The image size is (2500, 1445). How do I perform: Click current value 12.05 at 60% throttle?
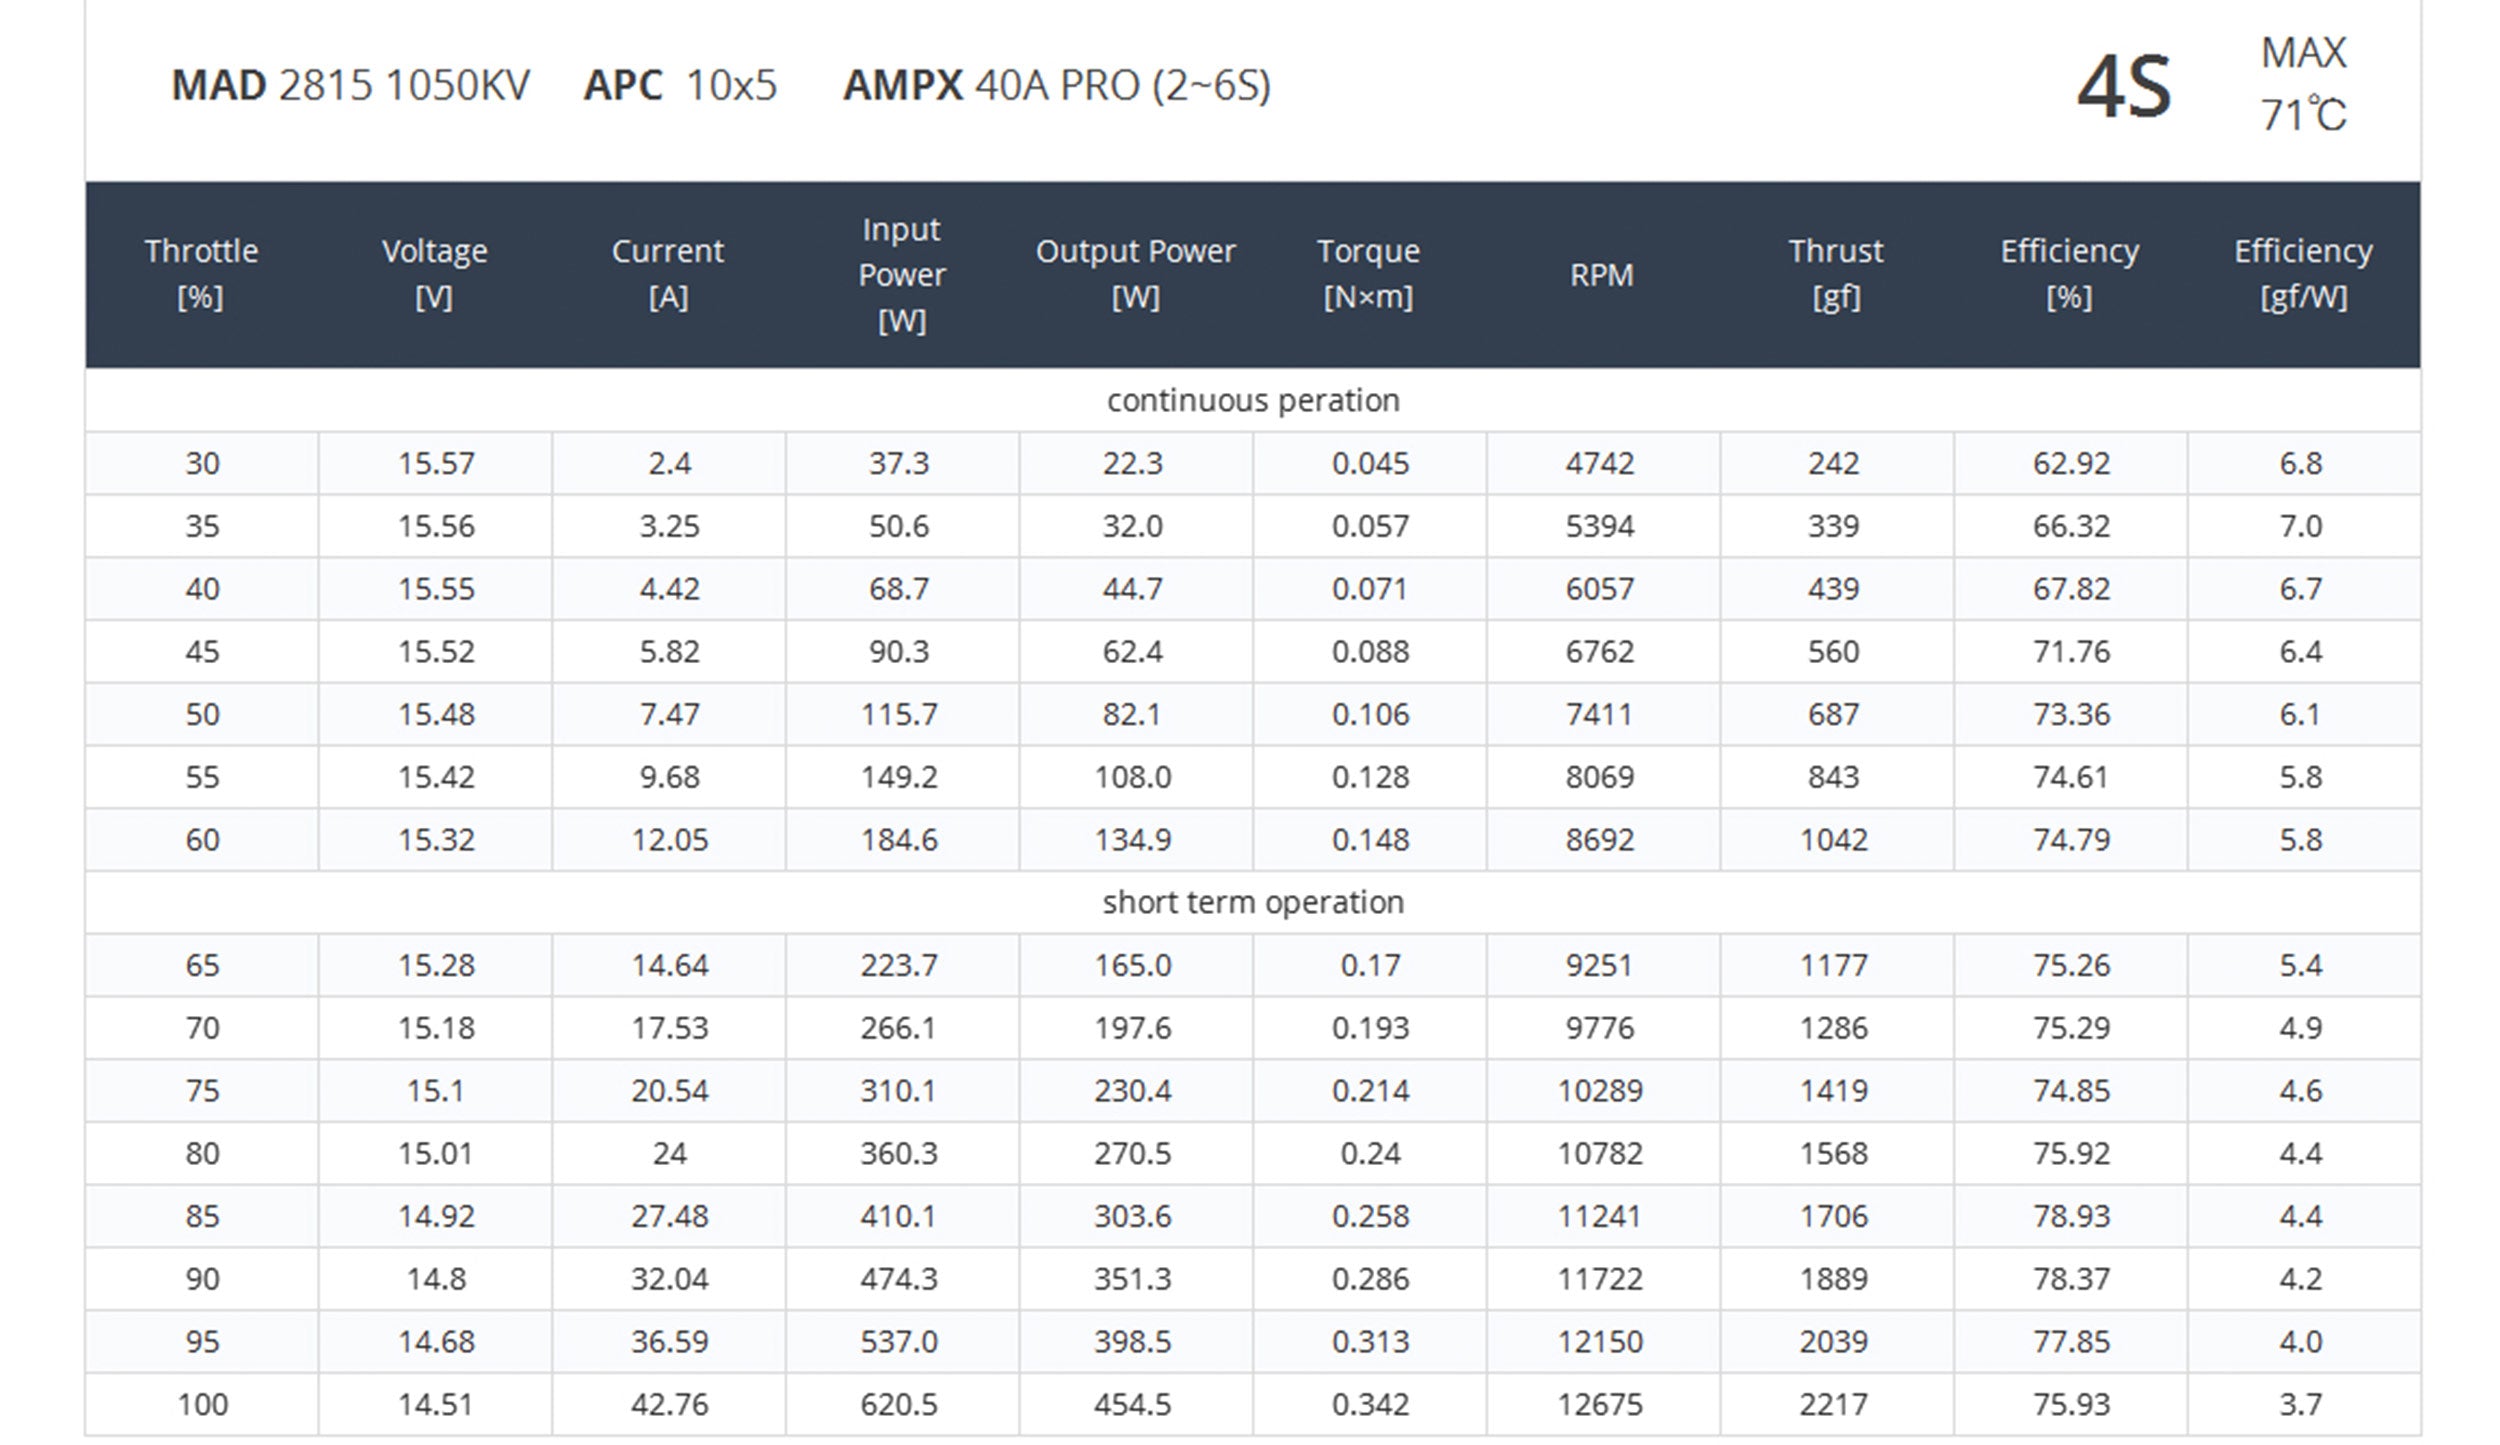pos(669,839)
